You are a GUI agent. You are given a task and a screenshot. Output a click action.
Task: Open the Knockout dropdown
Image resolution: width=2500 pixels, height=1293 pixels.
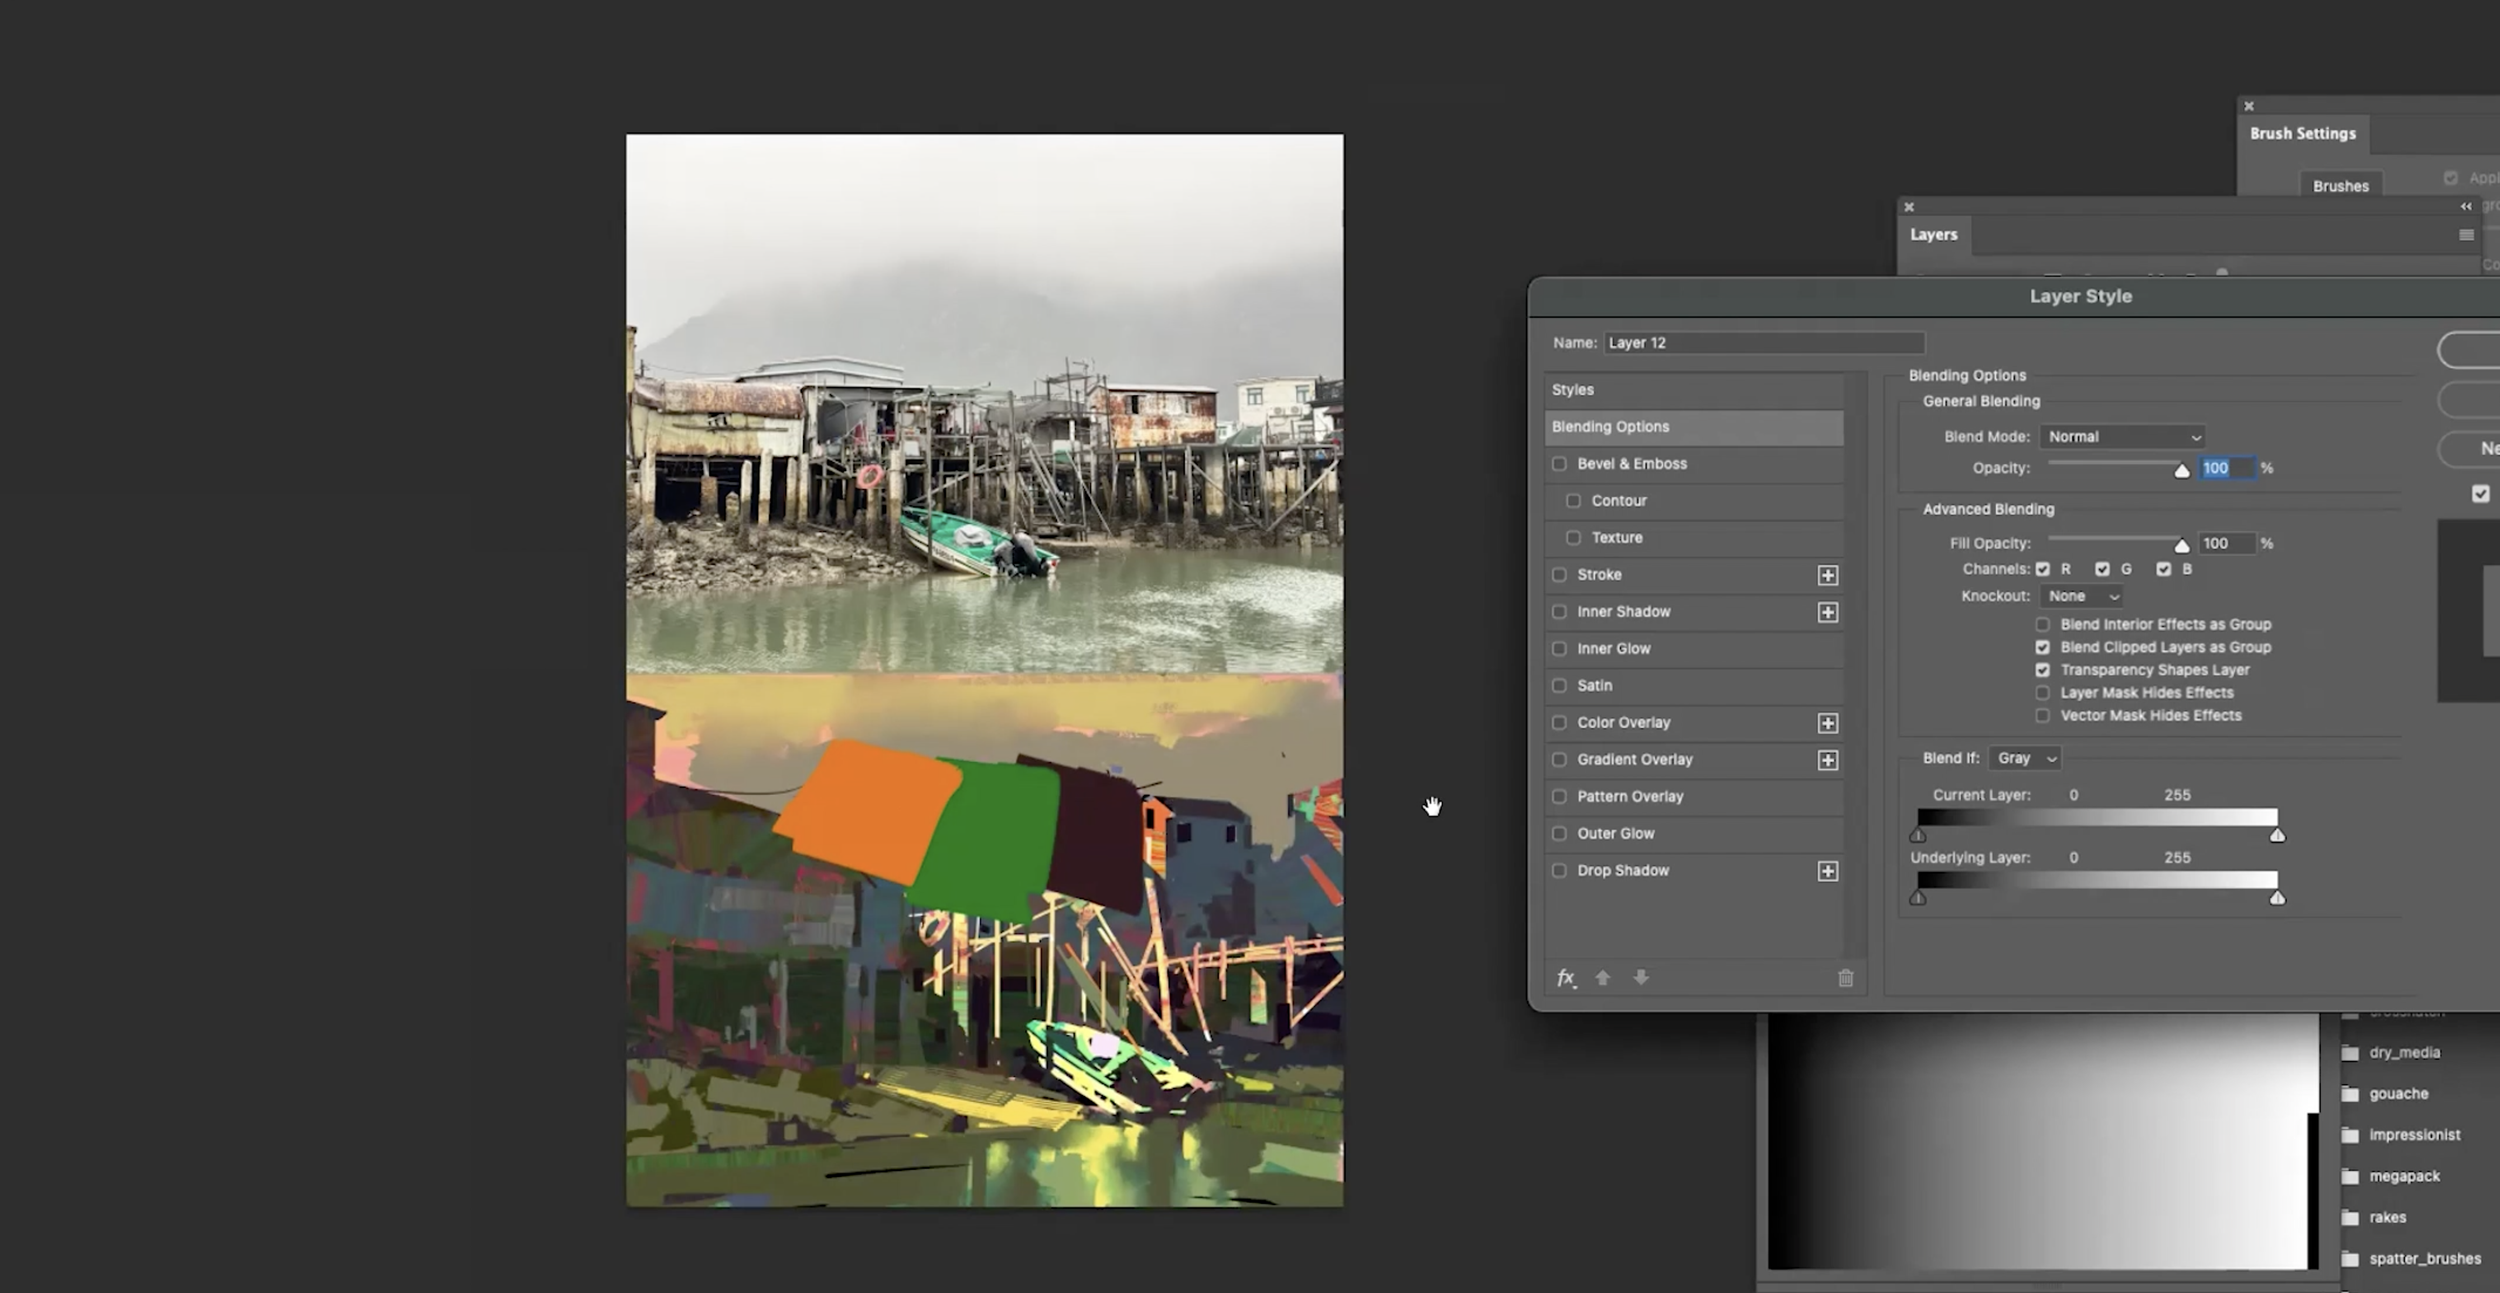coord(2082,596)
